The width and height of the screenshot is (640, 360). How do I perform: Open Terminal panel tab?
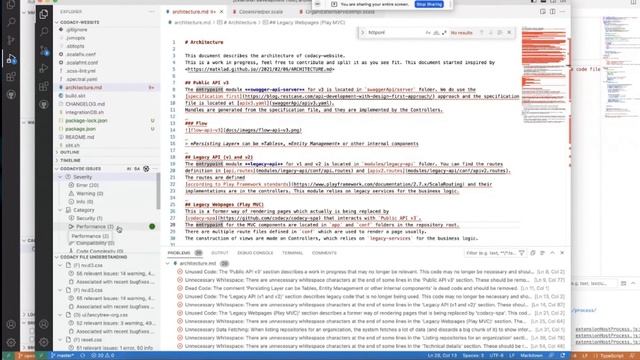[292, 253]
